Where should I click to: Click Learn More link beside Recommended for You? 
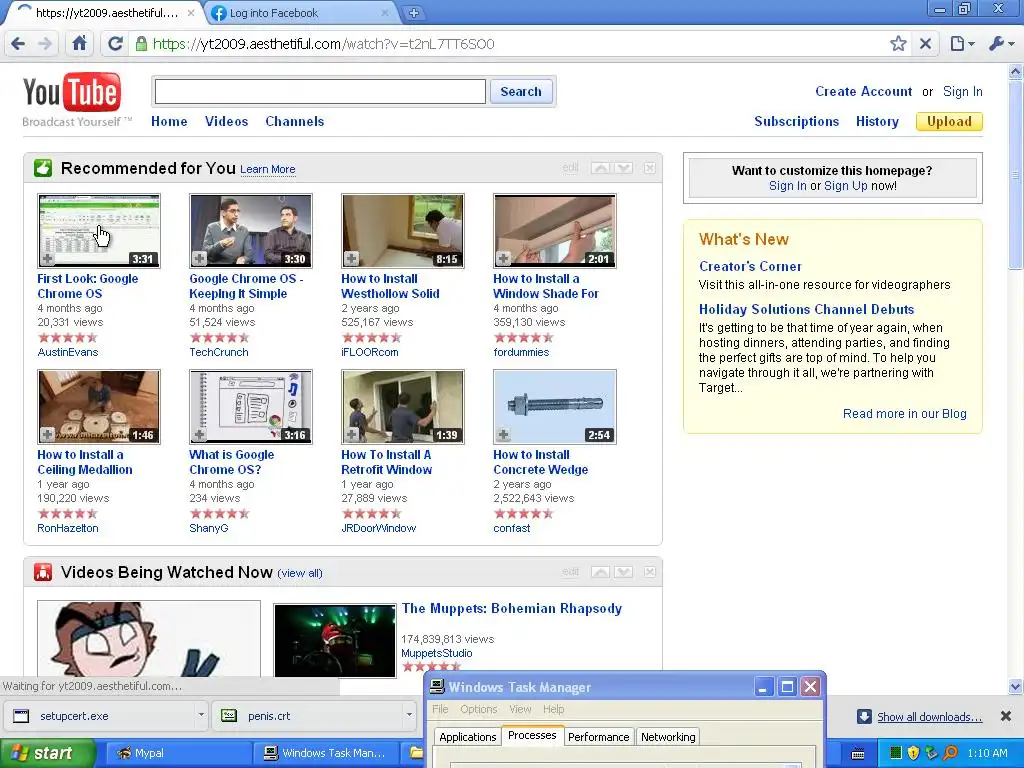pos(268,170)
